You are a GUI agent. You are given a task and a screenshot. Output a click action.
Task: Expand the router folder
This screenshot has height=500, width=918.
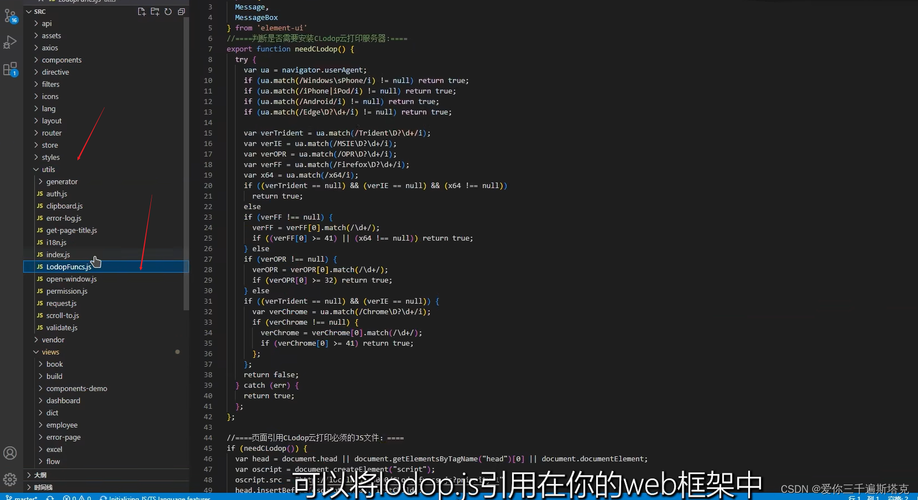[106, 133]
